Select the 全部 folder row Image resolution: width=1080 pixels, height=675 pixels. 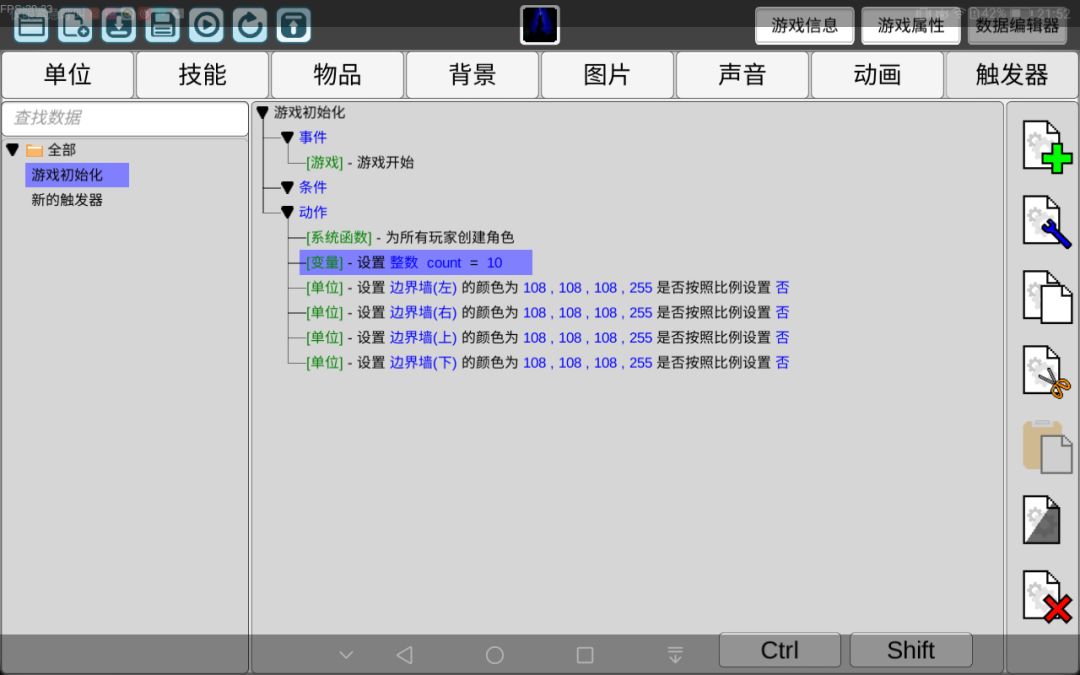[x=52, y=149]
